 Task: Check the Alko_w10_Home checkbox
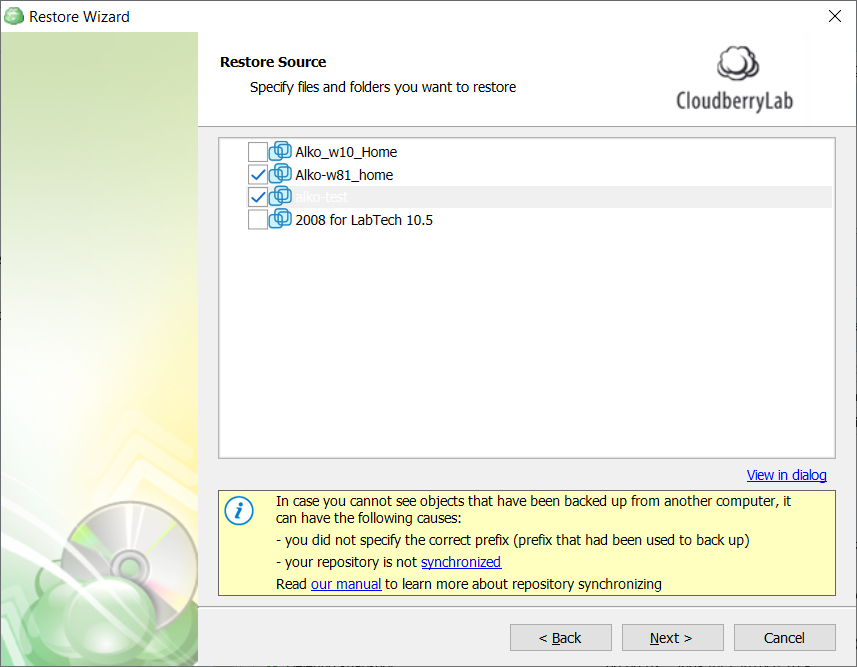click(x=257, y=152)
